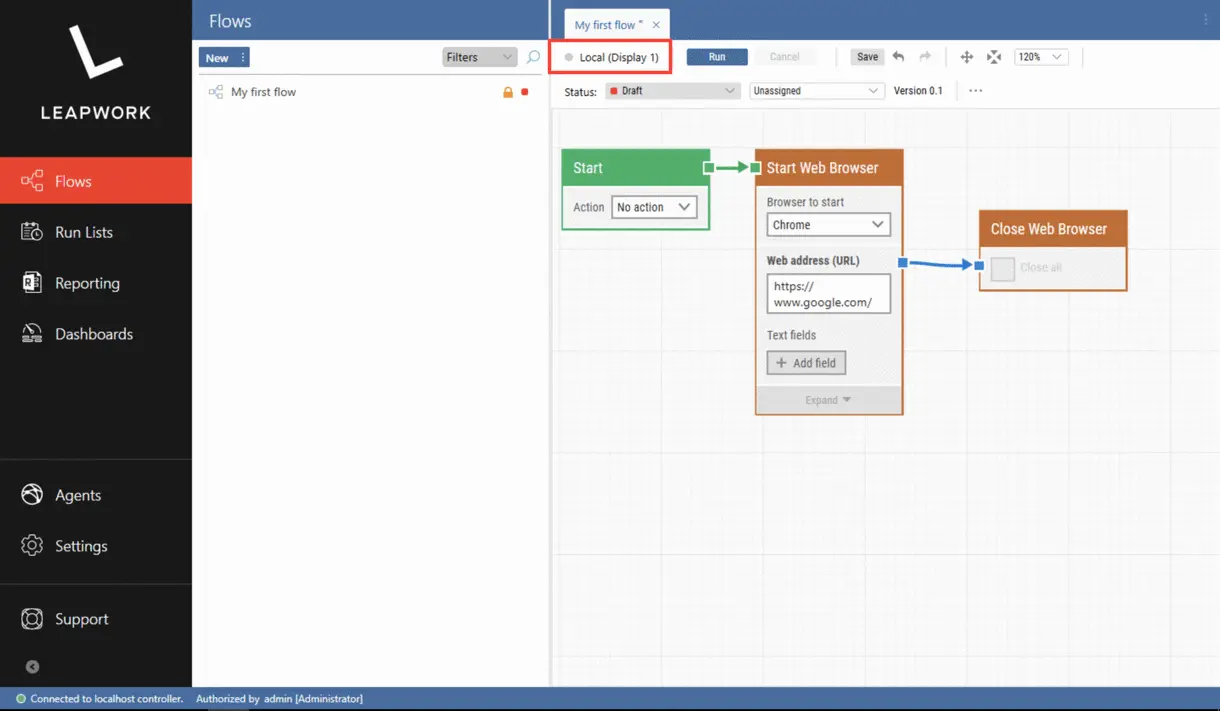This screenshot has height=711, width=1220.
Task: Click the fit-to-screen icon in toolbar
Action: pyautogui.click(x=993, y=57)
